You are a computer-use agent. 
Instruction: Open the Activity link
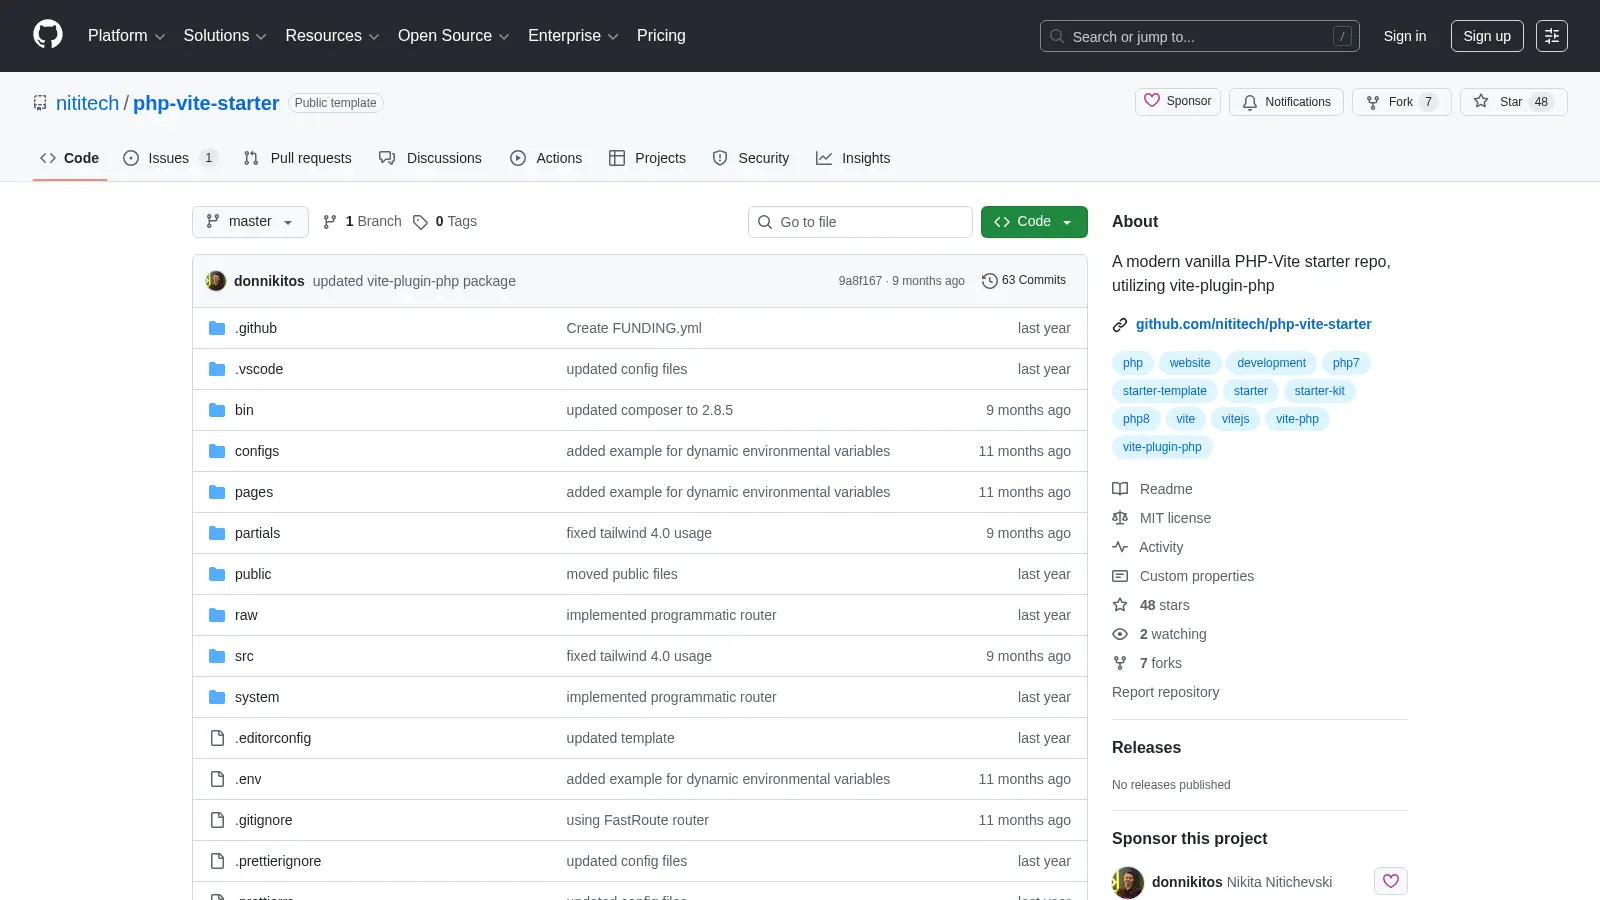click(x=1148, y=547)
